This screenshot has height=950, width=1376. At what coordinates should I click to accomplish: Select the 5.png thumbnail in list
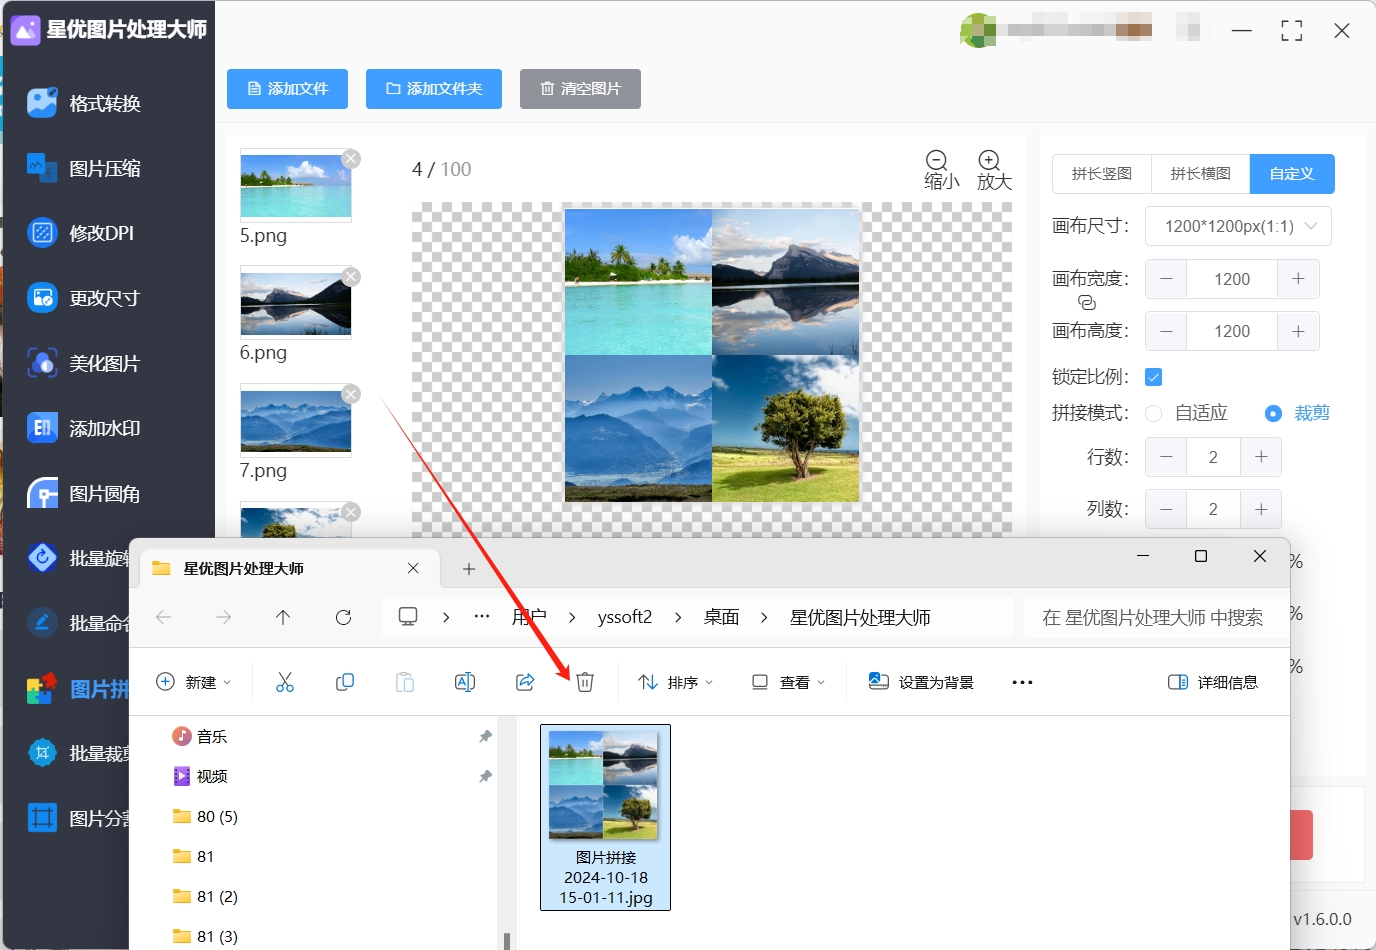point(296,186)
